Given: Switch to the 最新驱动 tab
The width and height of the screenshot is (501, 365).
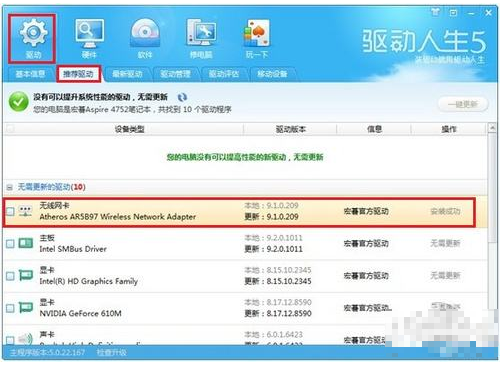Looking at the screenshot, I should point(127,74).
